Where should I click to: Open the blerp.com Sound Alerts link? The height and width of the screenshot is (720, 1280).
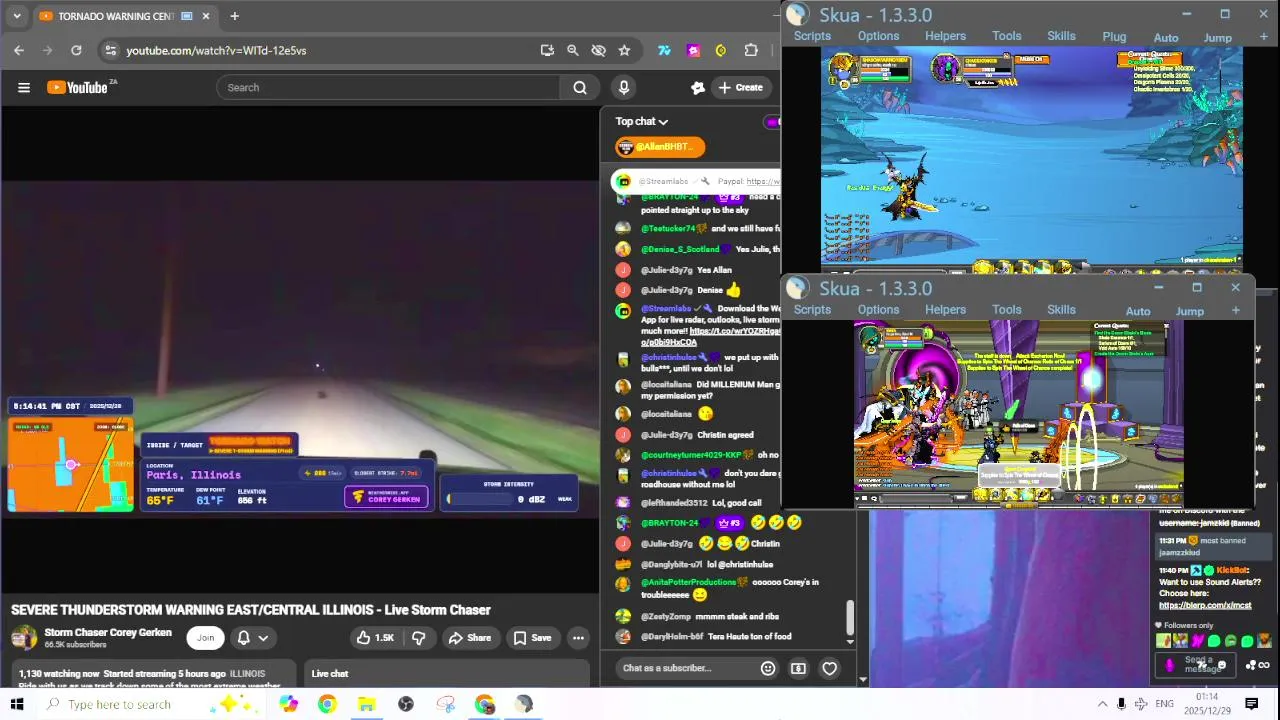point(1205,605)
